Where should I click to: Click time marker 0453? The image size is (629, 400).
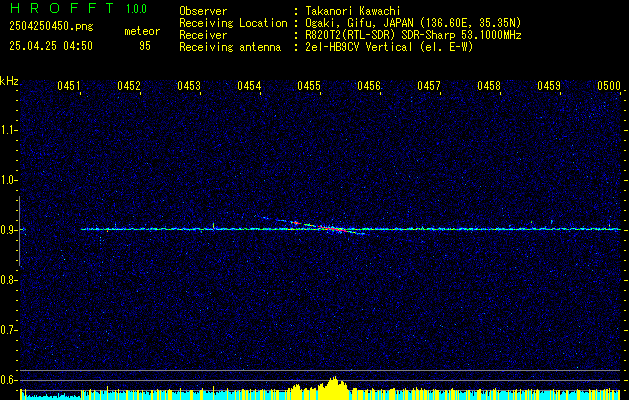coord(189,86)
